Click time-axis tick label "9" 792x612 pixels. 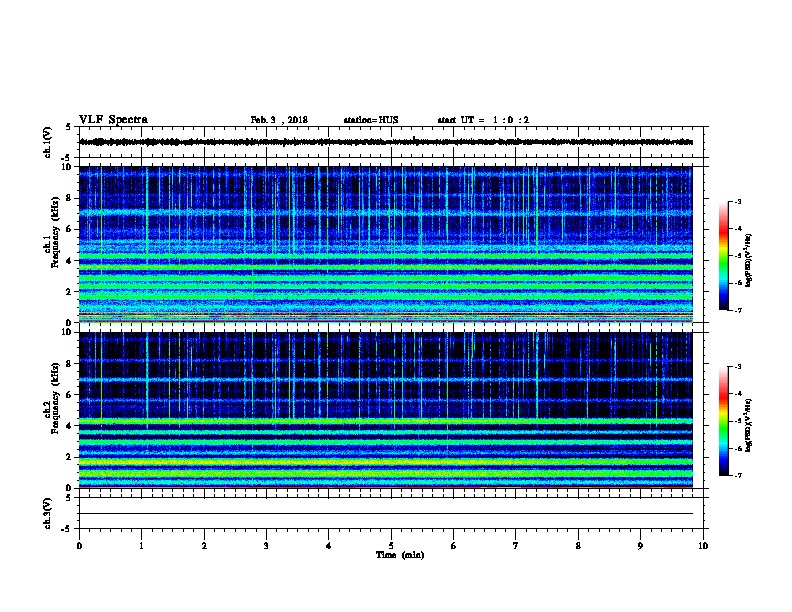point(640,546)
